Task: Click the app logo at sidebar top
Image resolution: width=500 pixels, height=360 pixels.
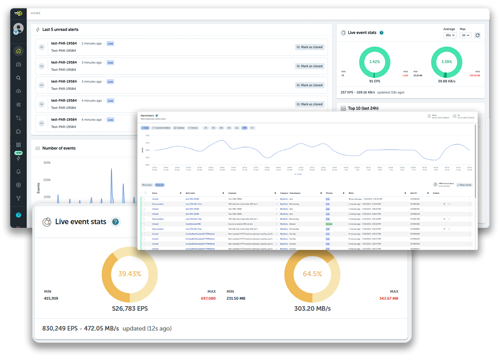Action: point(18,13)
